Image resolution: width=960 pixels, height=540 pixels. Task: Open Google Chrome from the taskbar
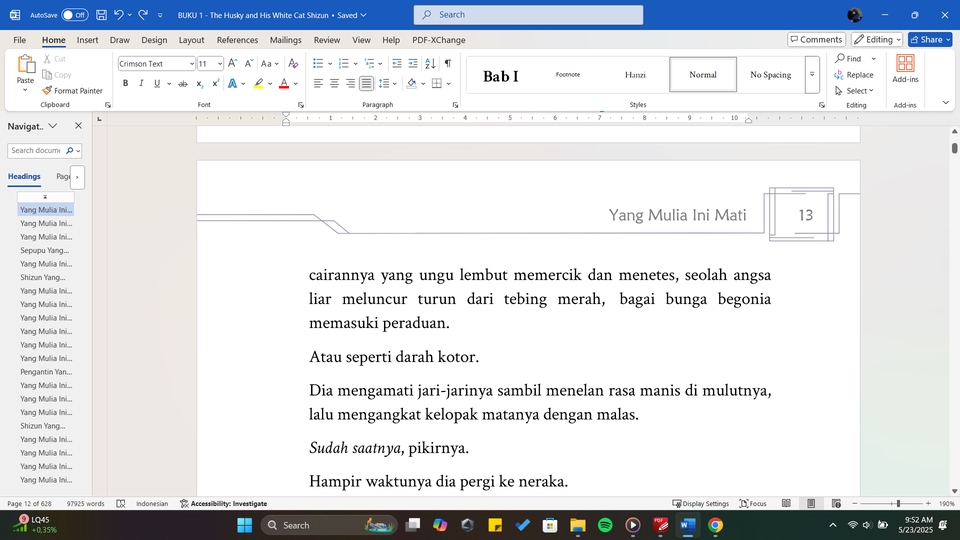point(715,525)
